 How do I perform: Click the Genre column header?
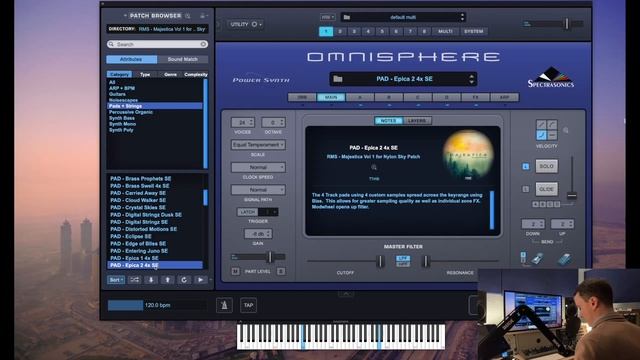(170, 74)
